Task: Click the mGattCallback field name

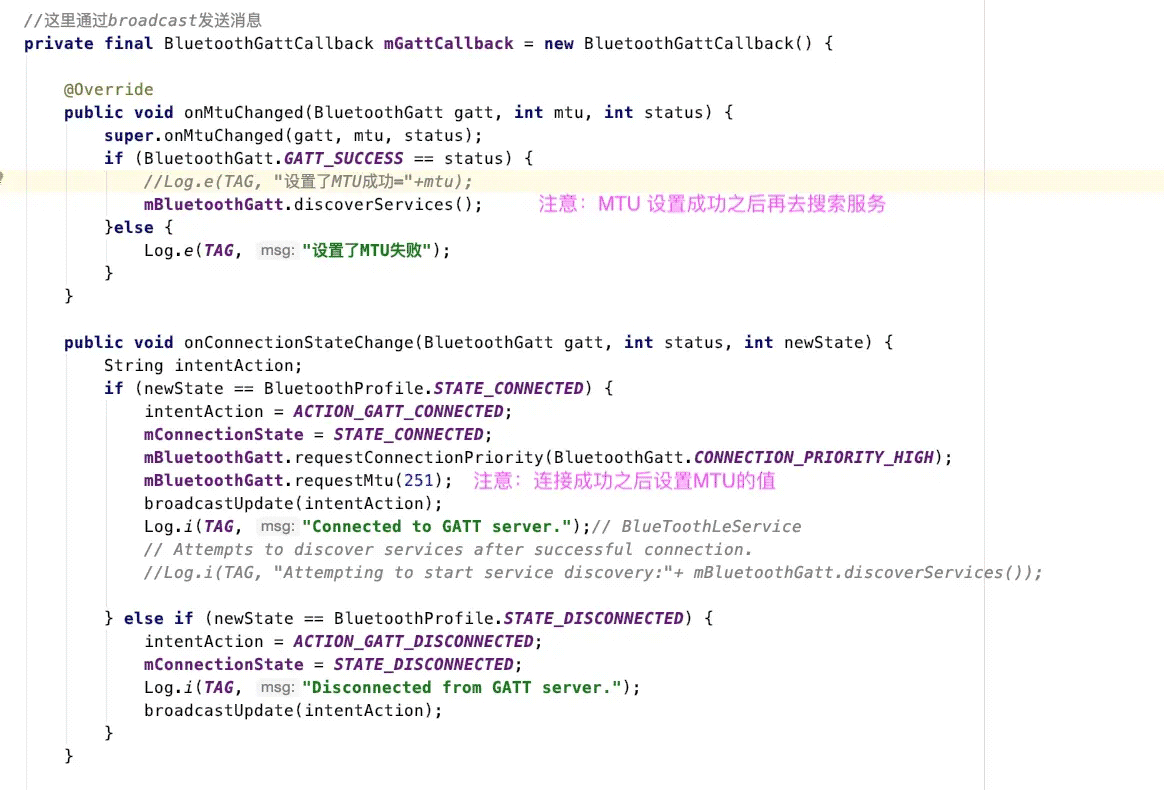Action: coord(448,44)
